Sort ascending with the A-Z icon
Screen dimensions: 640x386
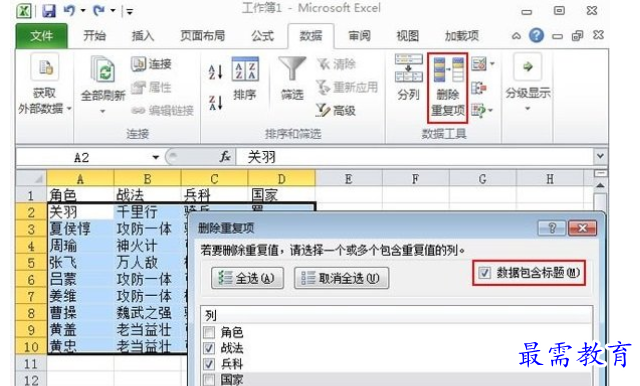[x=215, y=72]
